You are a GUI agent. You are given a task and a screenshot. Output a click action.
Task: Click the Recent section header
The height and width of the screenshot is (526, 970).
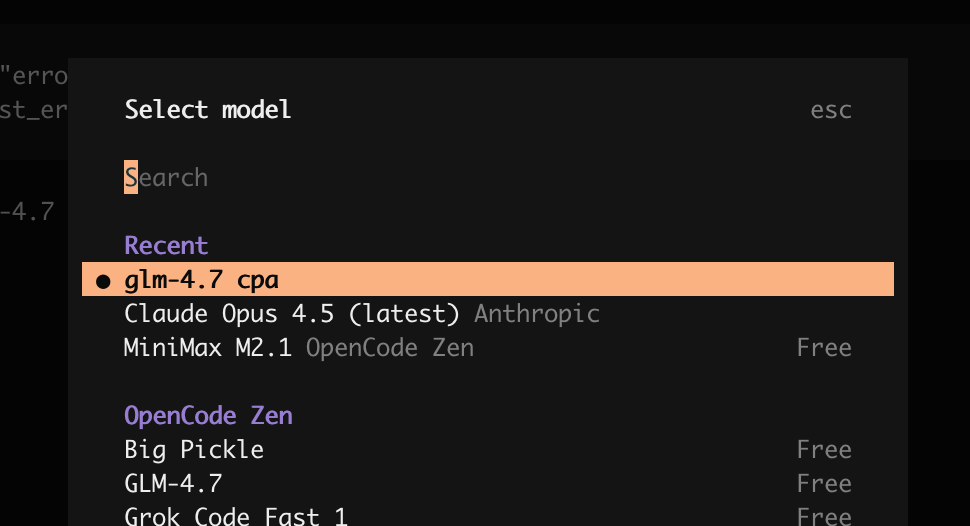[166, 246]
